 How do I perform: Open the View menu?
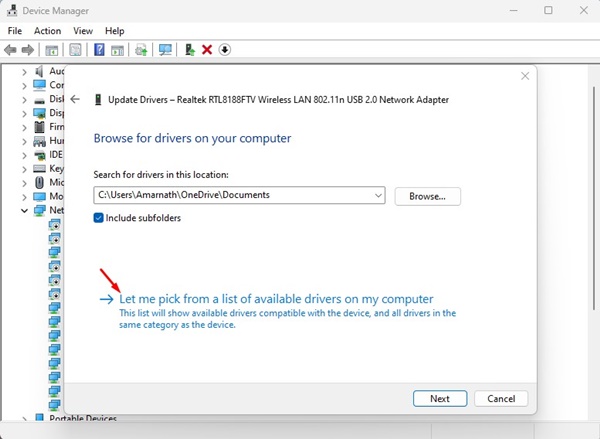click(x=83, y=31)
